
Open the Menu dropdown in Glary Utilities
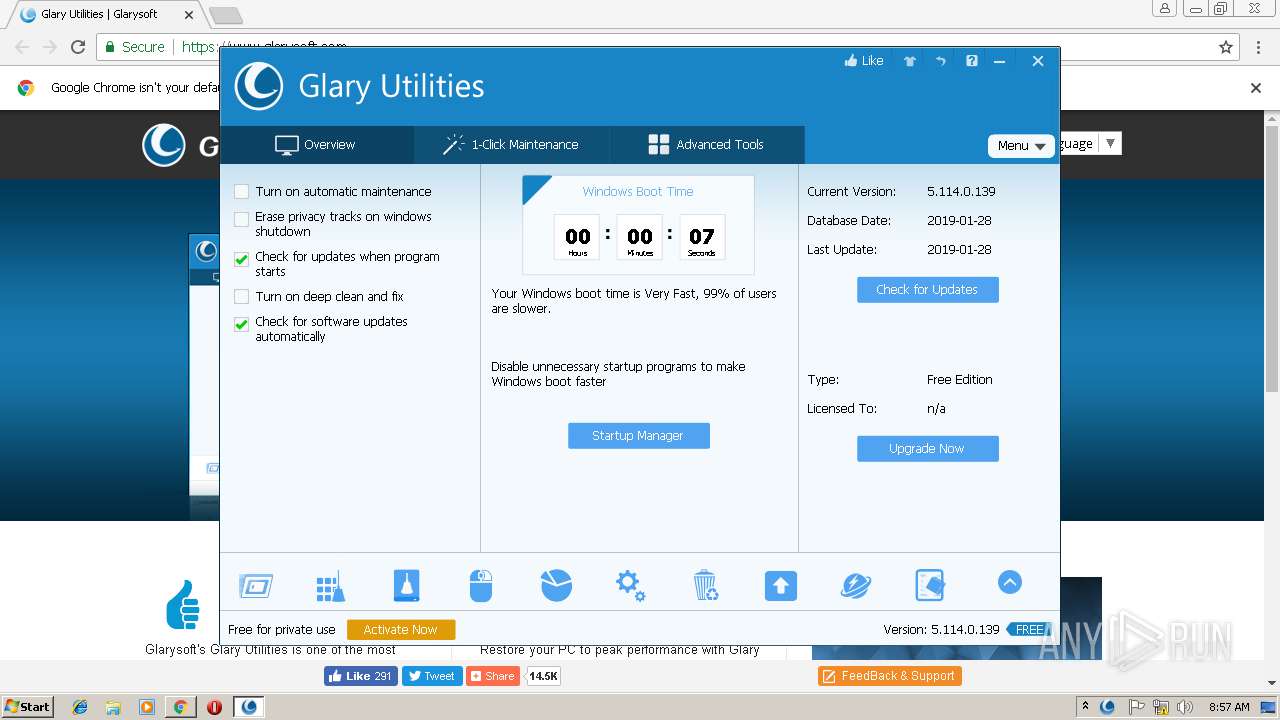point(1021,146)
